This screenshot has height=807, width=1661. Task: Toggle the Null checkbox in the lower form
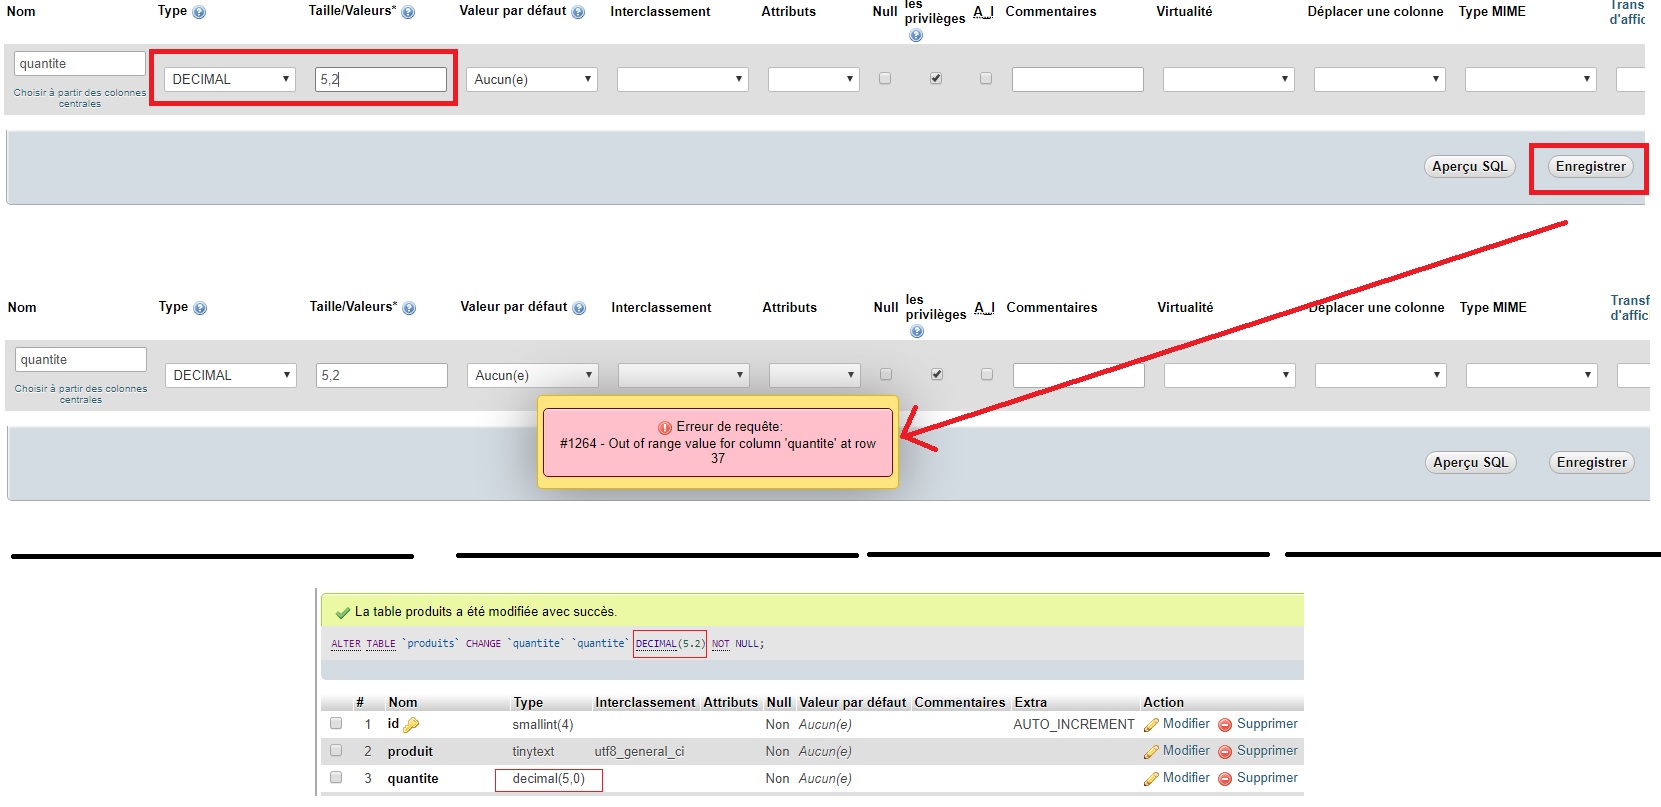[886, 374]
